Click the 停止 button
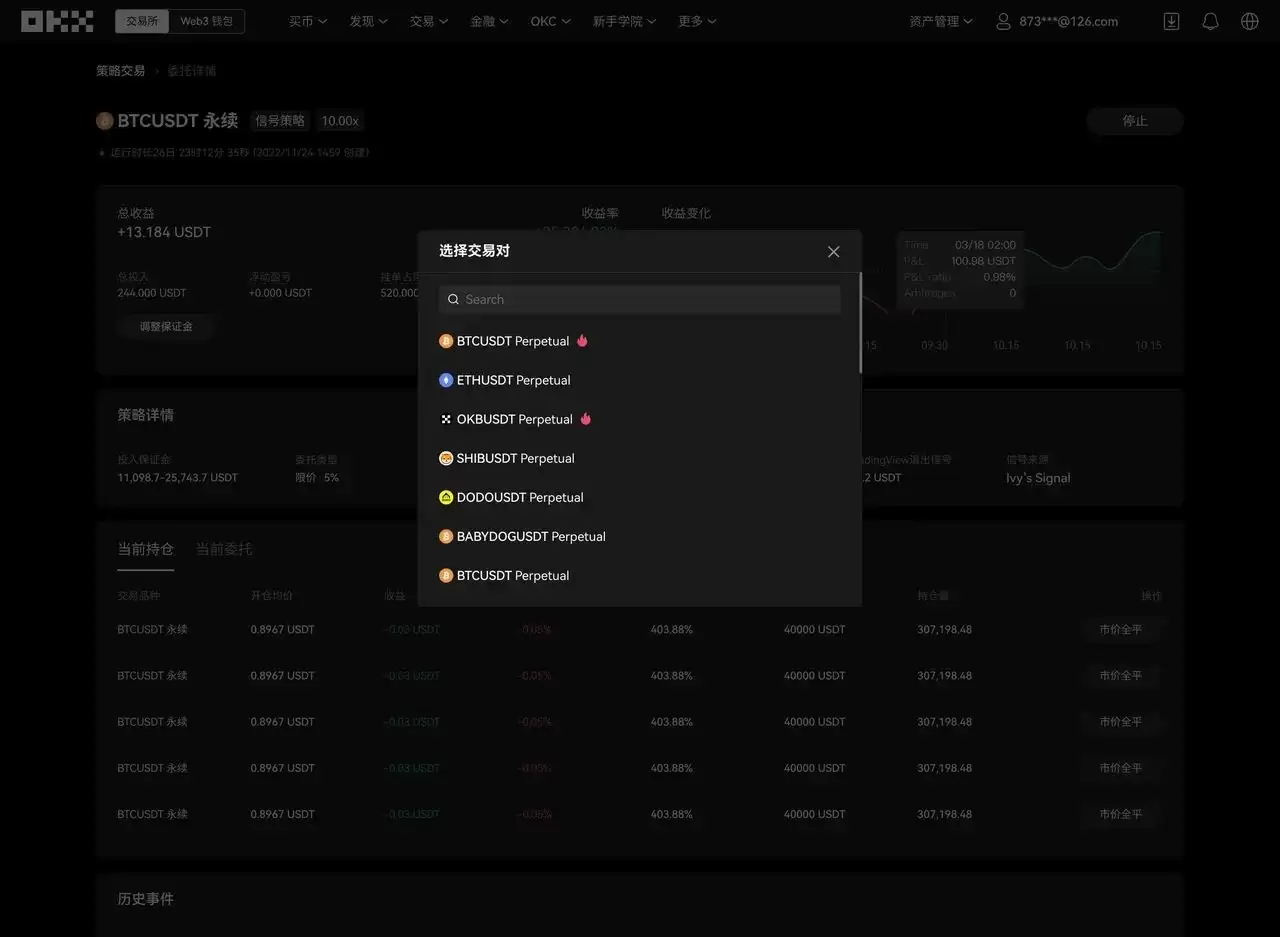 (x=1134, y=120)
